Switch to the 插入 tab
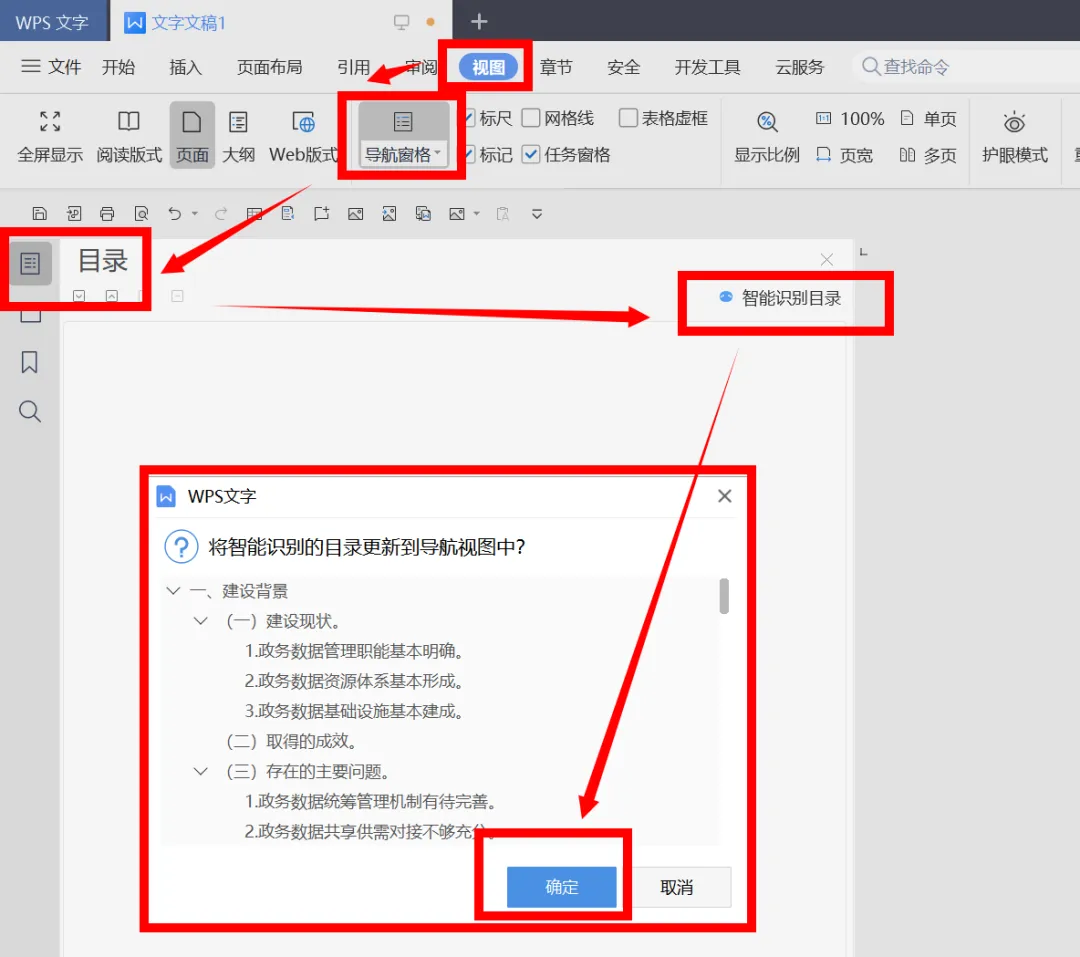Image resolution: width=1080 pixels, height=957 pixels. point(186,67)
